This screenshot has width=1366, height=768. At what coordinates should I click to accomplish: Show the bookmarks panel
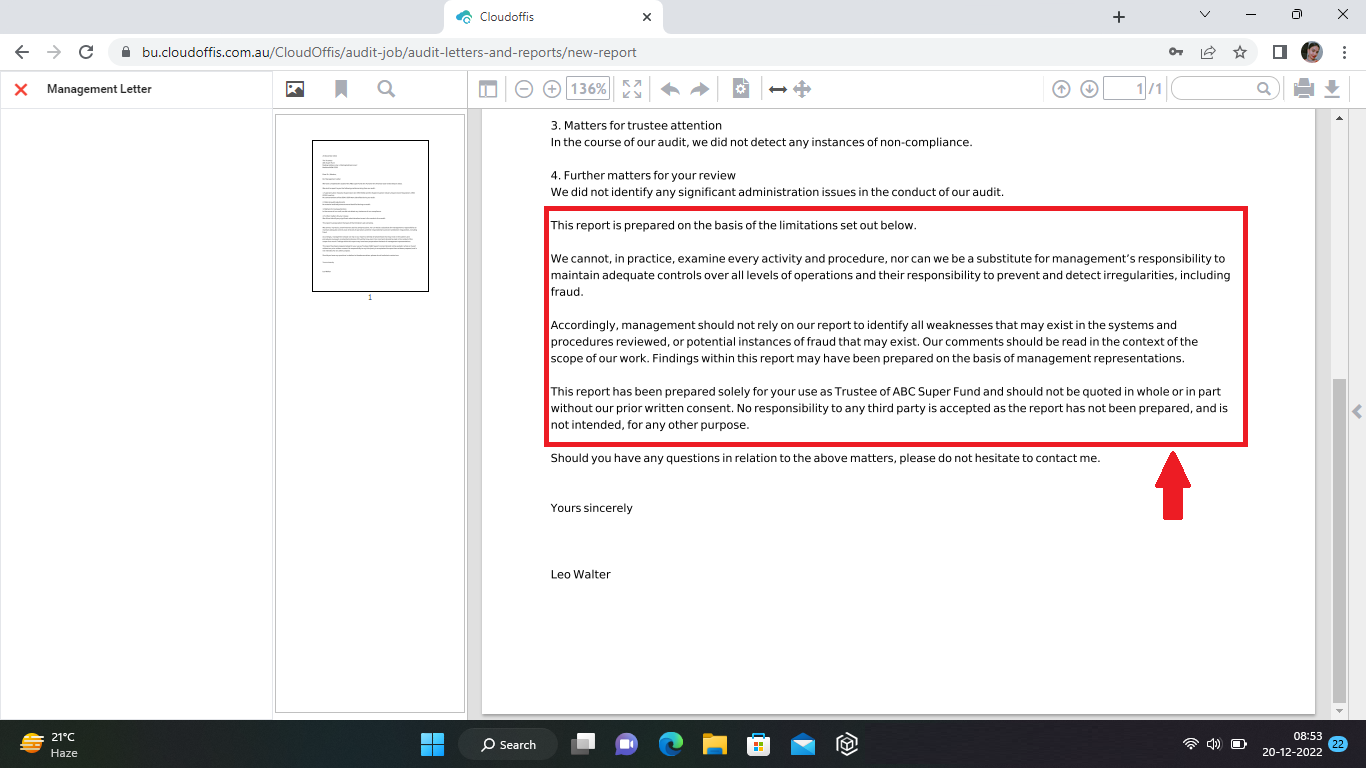(x=341, y=89)
